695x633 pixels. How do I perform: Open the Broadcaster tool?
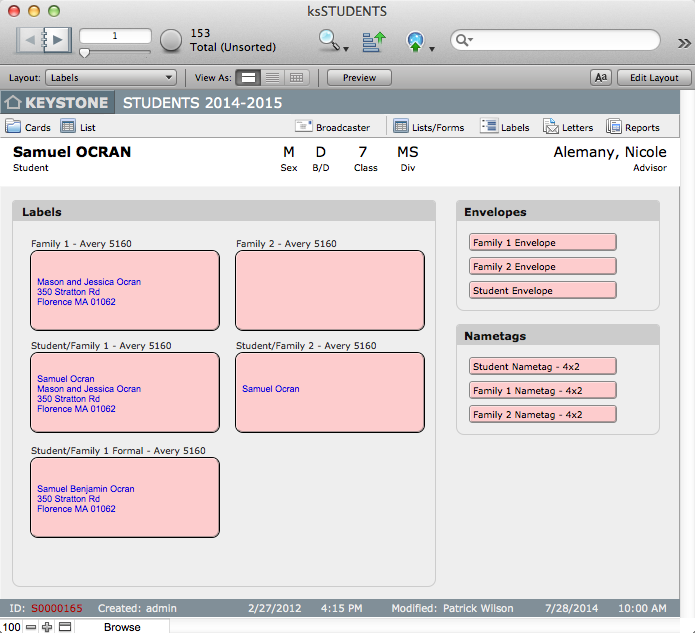(x=333, y=127)
